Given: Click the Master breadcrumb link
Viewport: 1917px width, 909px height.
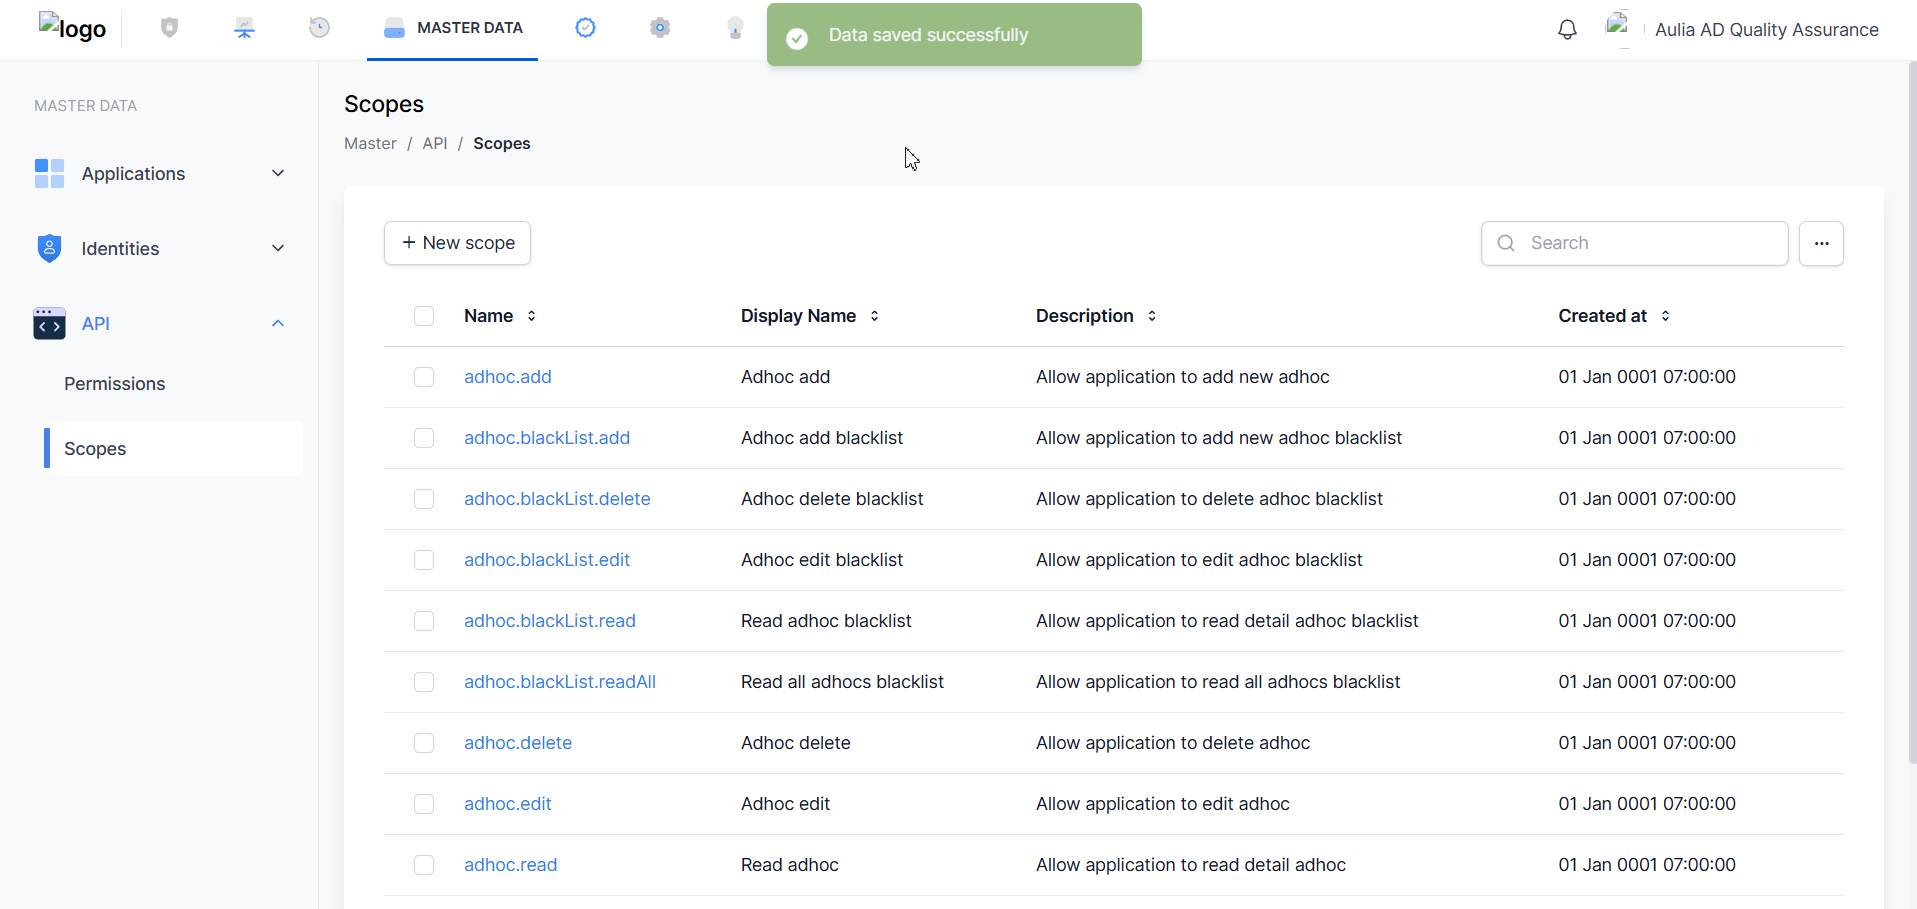Looking at the screenshot, I should (x=370, y=143).
